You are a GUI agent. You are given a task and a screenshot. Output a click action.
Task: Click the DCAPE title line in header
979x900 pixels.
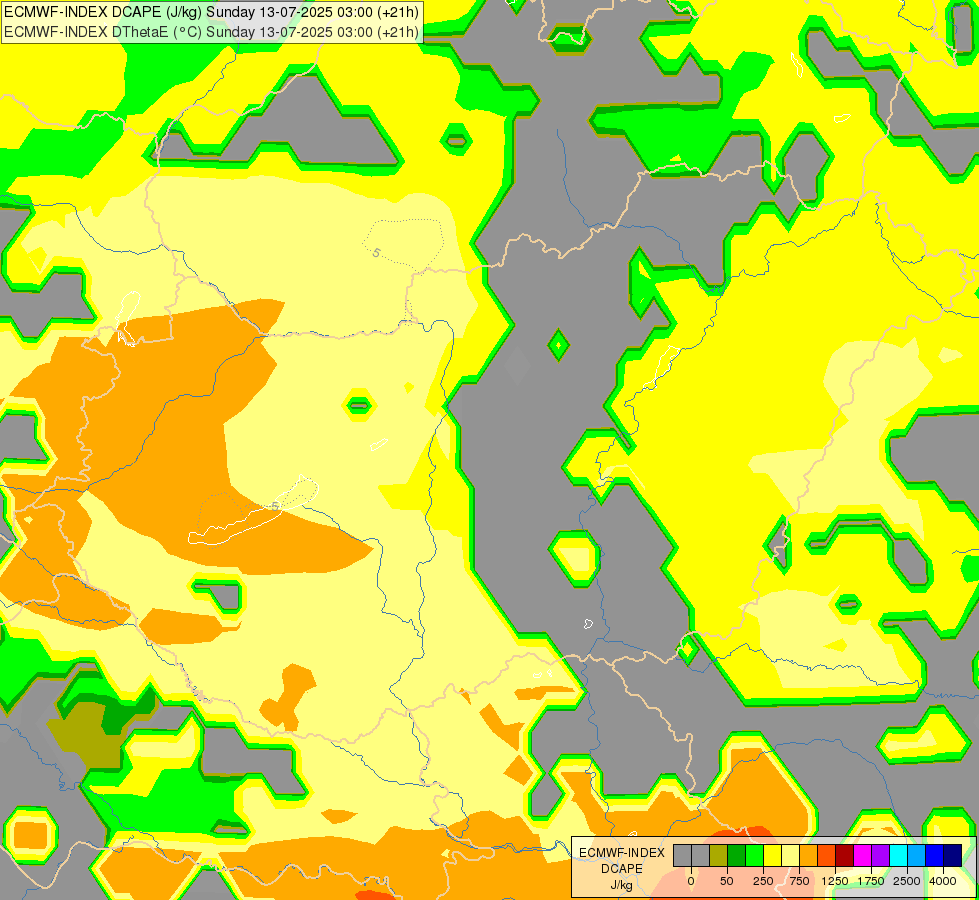point(211,12)
